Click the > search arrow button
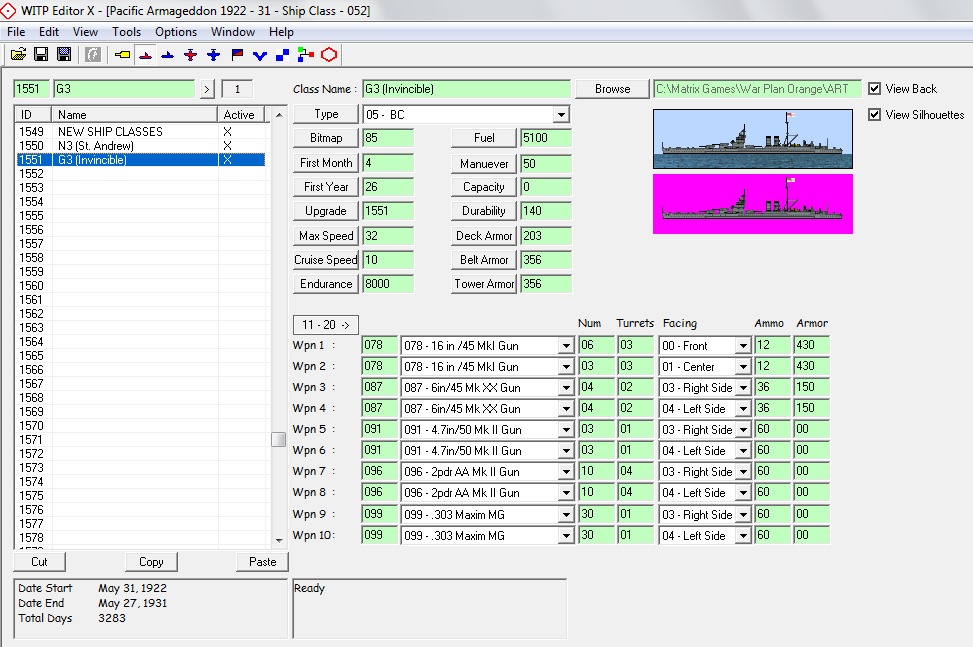The image size is (973, 647). click(x=207, y=89)
